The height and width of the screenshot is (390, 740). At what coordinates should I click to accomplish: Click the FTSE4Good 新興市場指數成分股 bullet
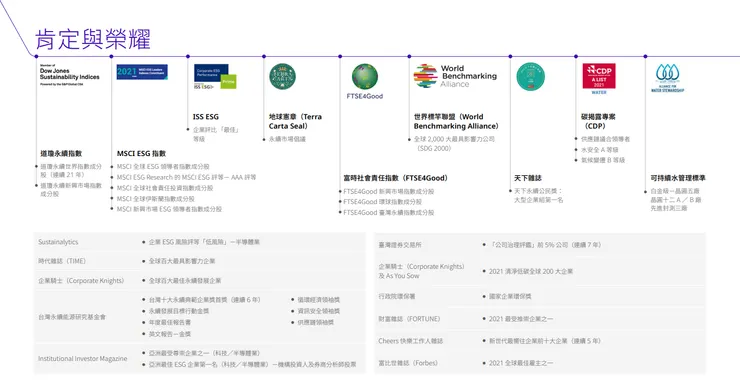click(388, 192)
